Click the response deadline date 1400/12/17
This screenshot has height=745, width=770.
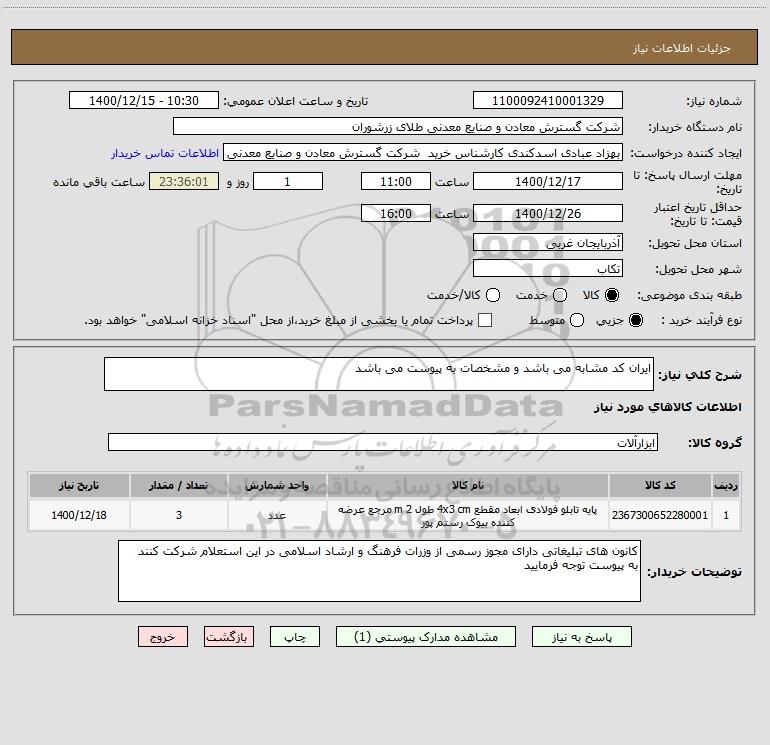pyautogui.click(x=548, y=181)
